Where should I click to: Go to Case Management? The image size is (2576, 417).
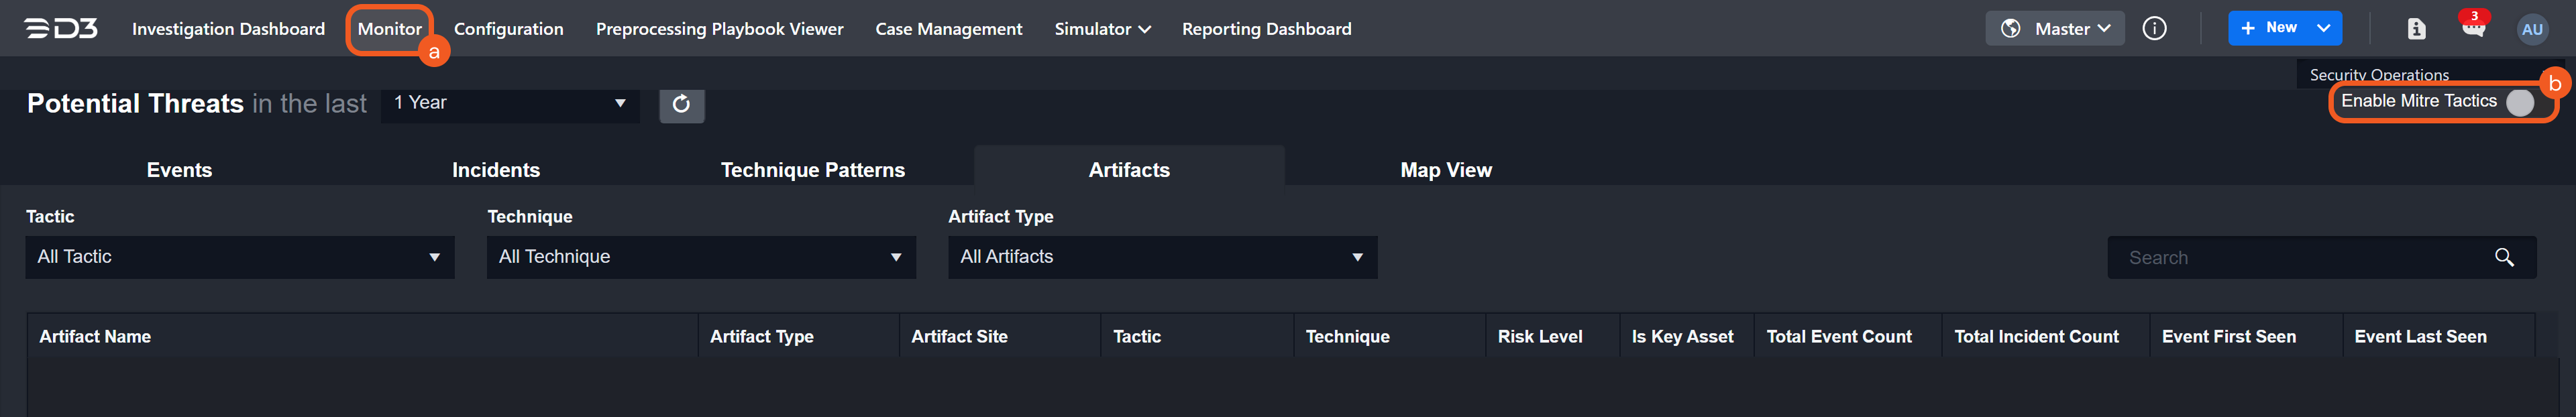click(948, 29)
